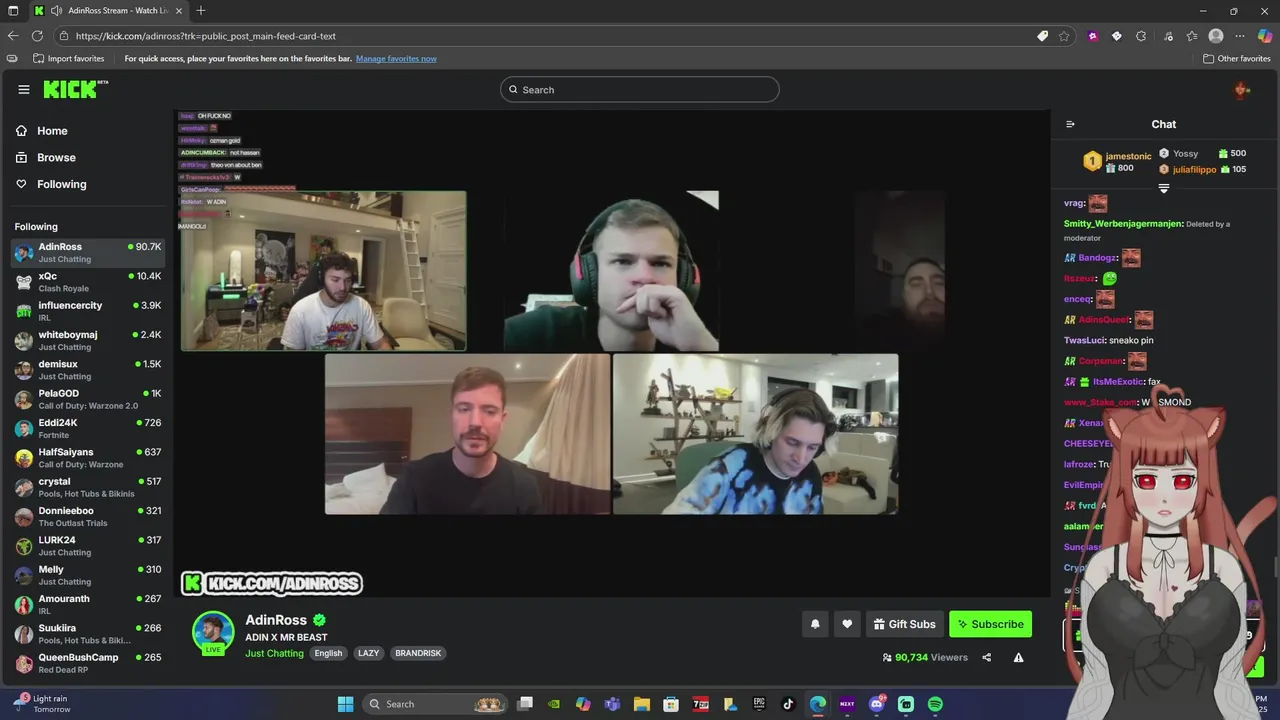Reload the page with browser refresh icon
This screenshot has height=720, width=1280.
click(x=37, y=36)
